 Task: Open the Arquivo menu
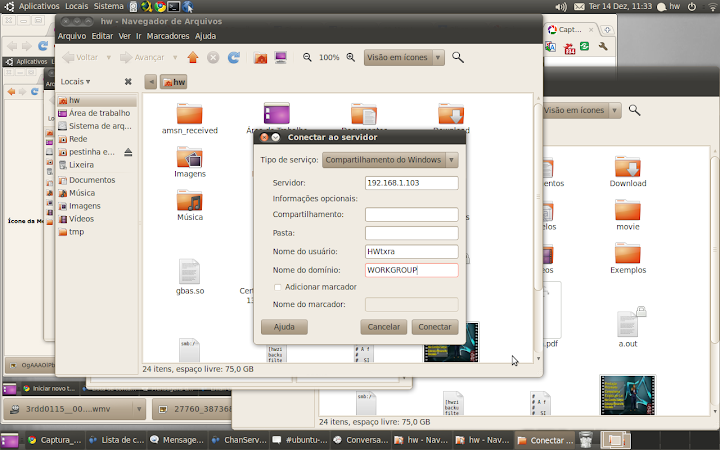click(x=72, y=36)
